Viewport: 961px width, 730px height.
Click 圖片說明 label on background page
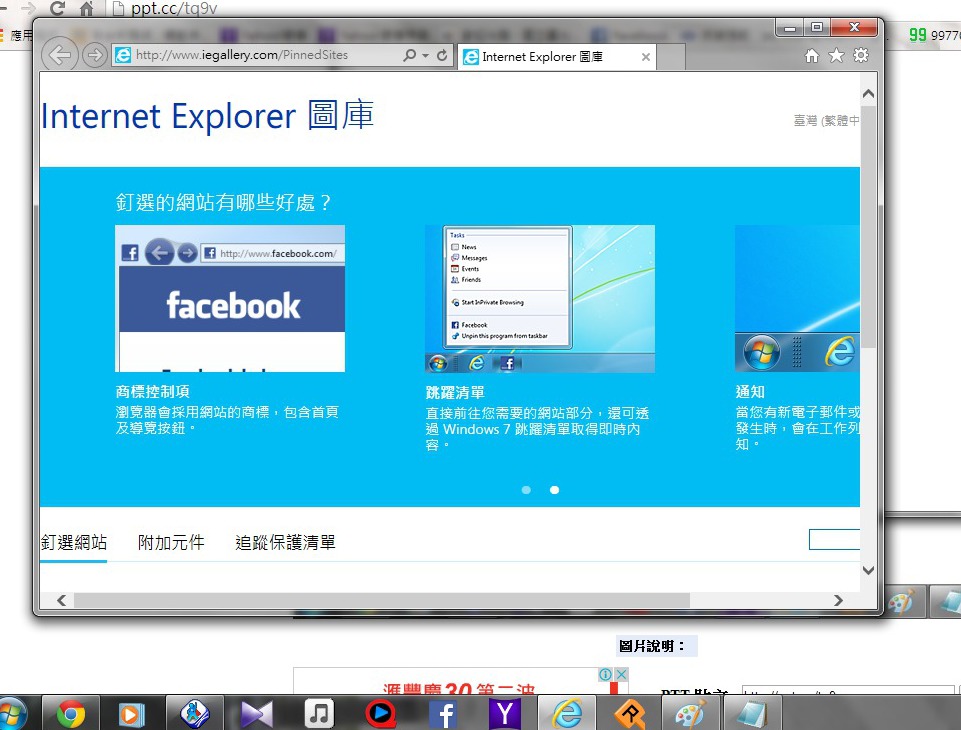651,646
